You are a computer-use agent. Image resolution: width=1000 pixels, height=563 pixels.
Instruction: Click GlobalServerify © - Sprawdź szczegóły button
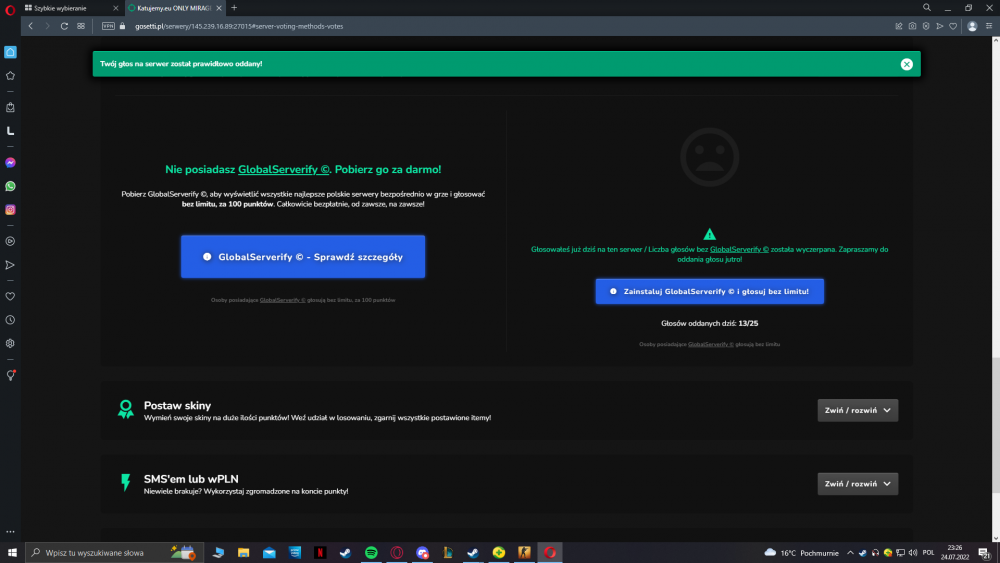303,256
